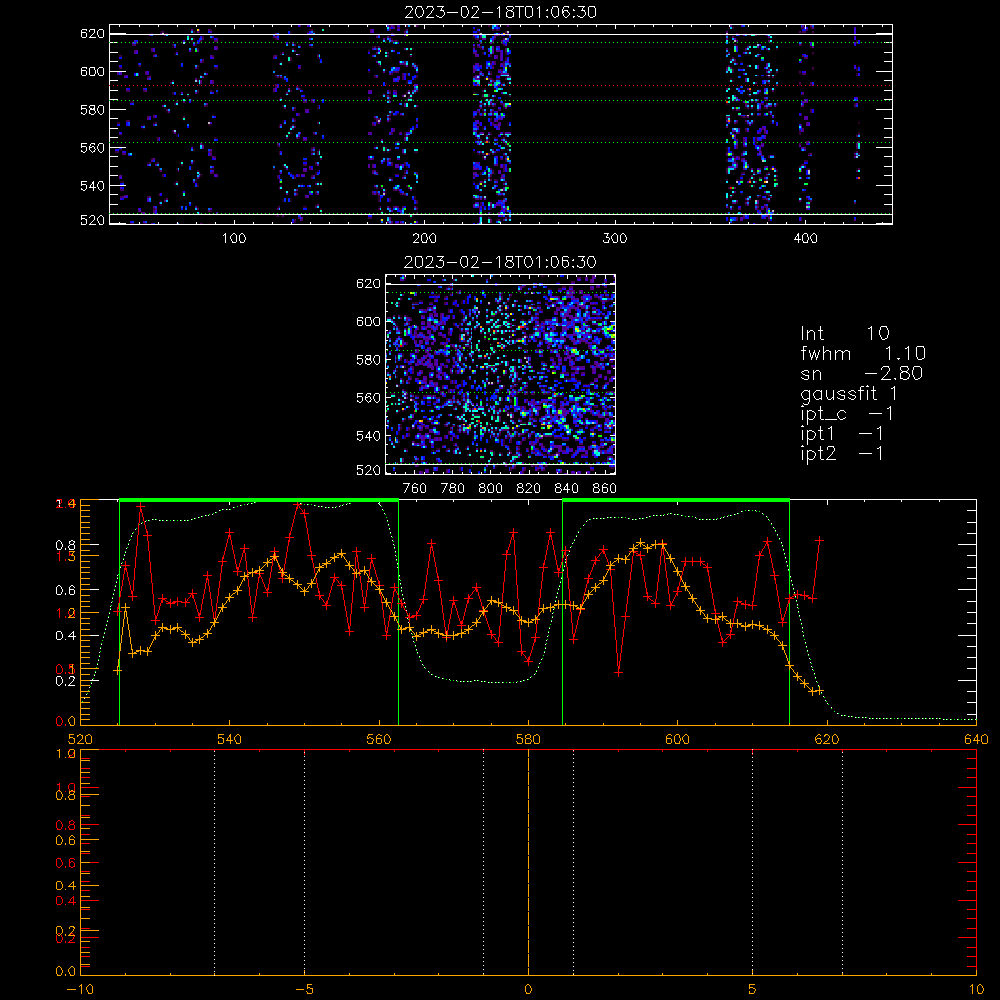Click the square middle detector image

tap(501, 374)
